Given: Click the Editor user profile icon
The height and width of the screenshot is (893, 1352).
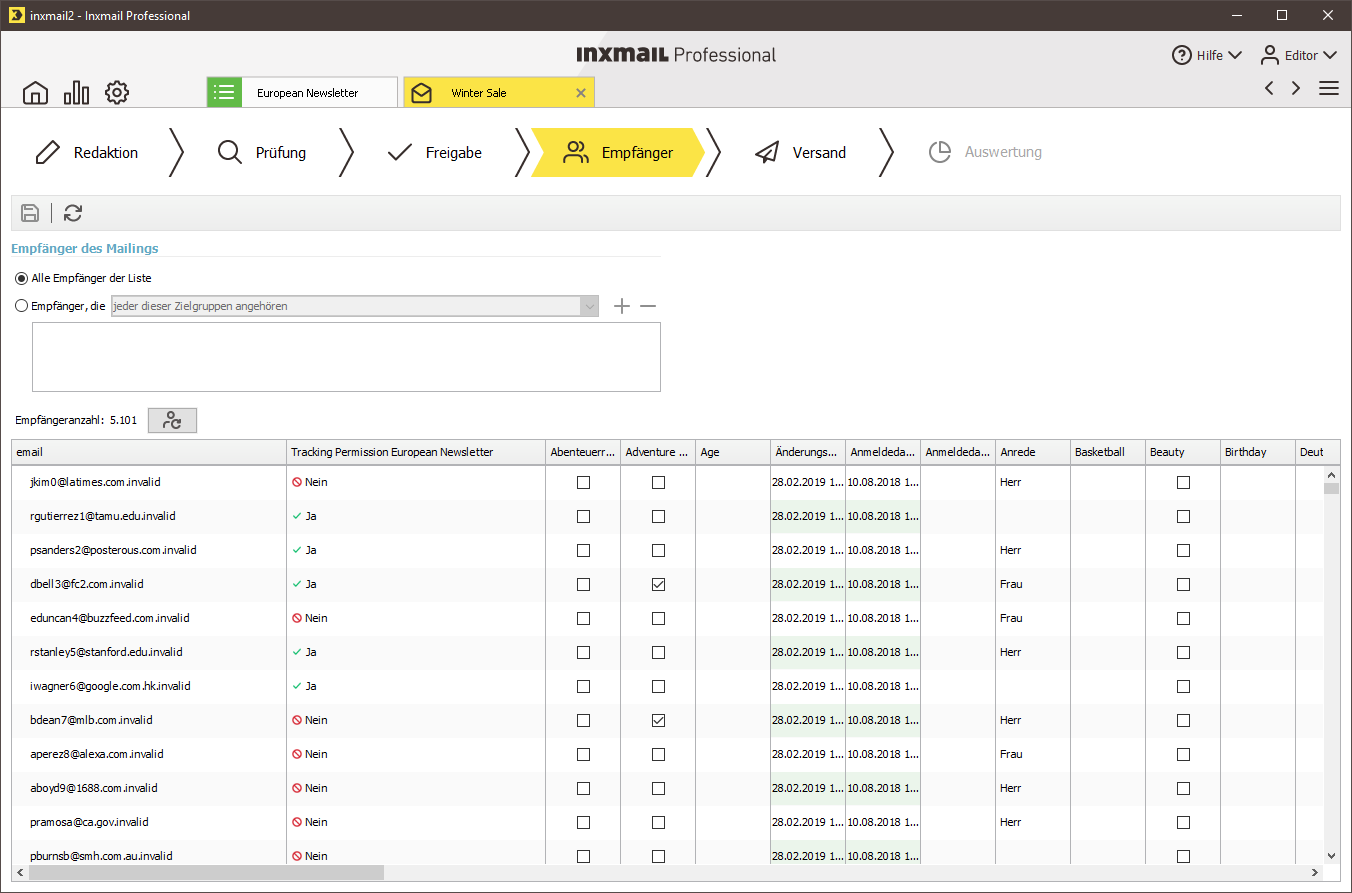Looking at the screenshot, I should click(1270, 55).
